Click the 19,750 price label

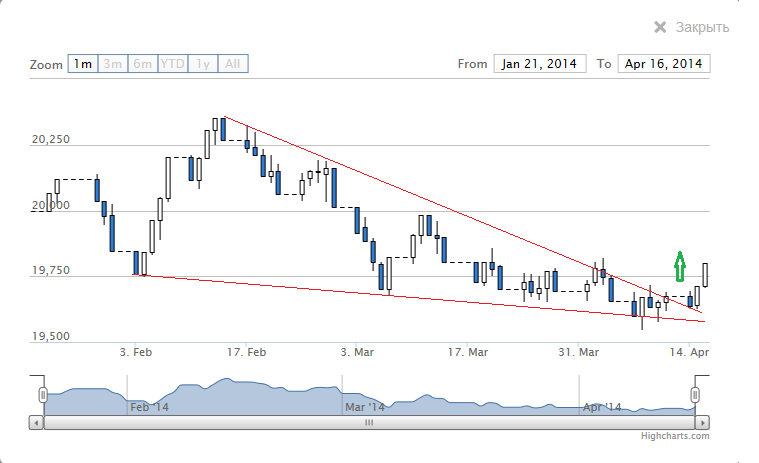pos(51,270)
